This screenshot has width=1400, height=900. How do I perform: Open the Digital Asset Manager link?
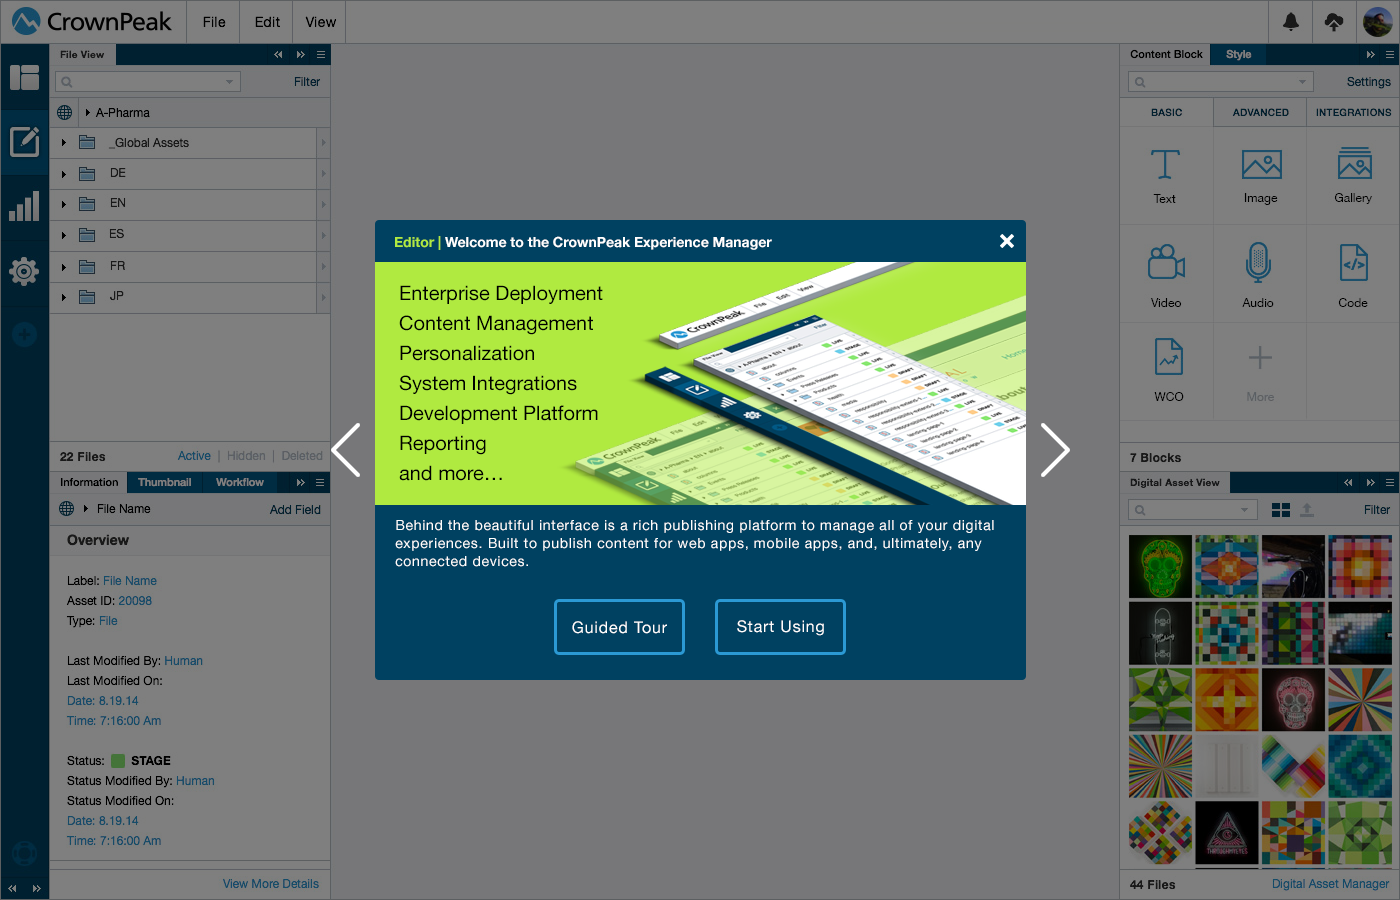click(1330, 884)
